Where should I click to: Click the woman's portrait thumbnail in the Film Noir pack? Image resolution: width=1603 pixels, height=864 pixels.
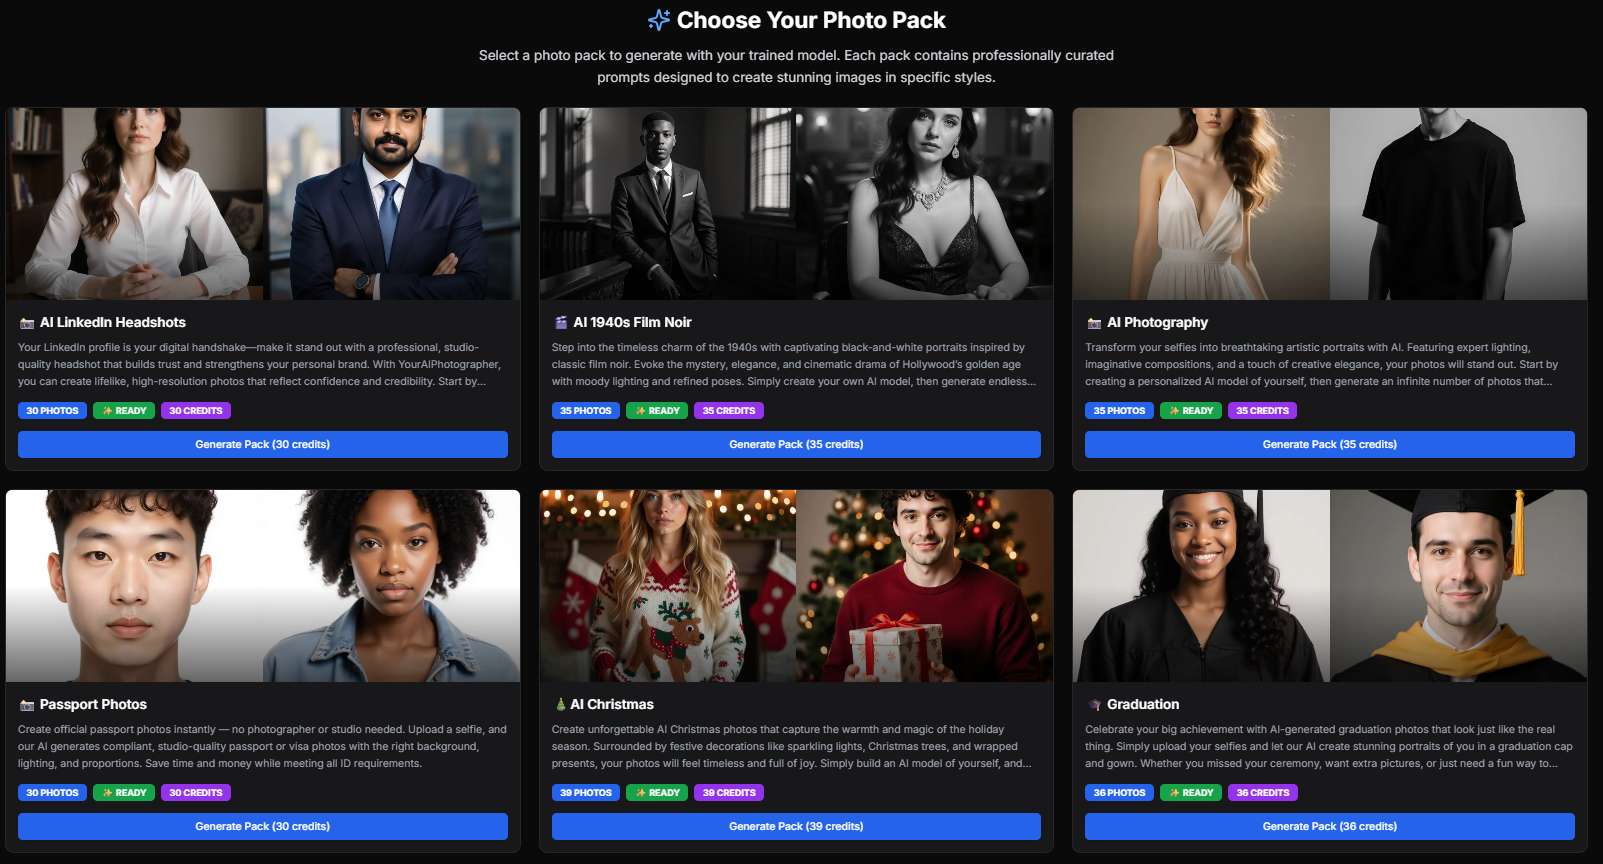(x=925, y=203)
